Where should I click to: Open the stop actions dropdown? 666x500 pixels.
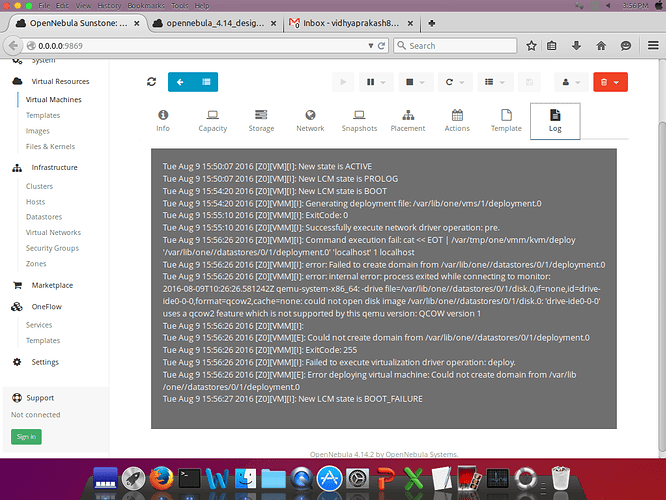415,82
